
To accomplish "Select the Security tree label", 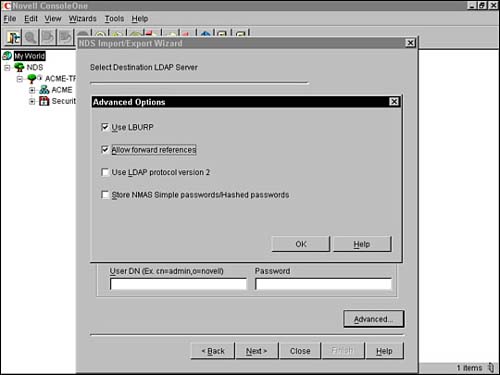I will coord(64,101).
